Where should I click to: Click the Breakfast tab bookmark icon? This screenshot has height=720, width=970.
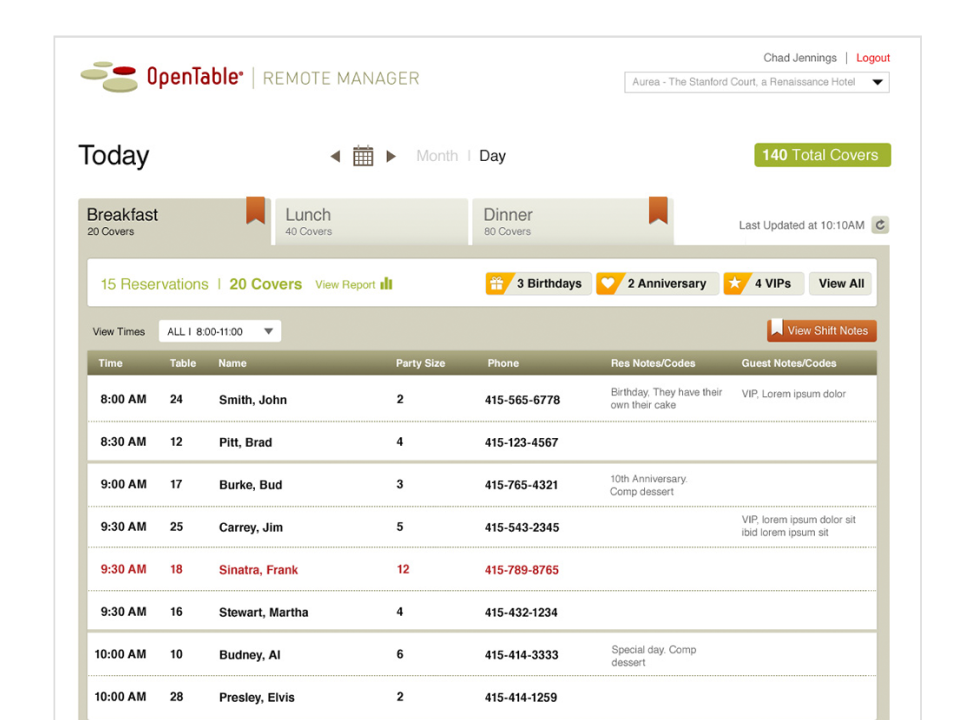255,211
